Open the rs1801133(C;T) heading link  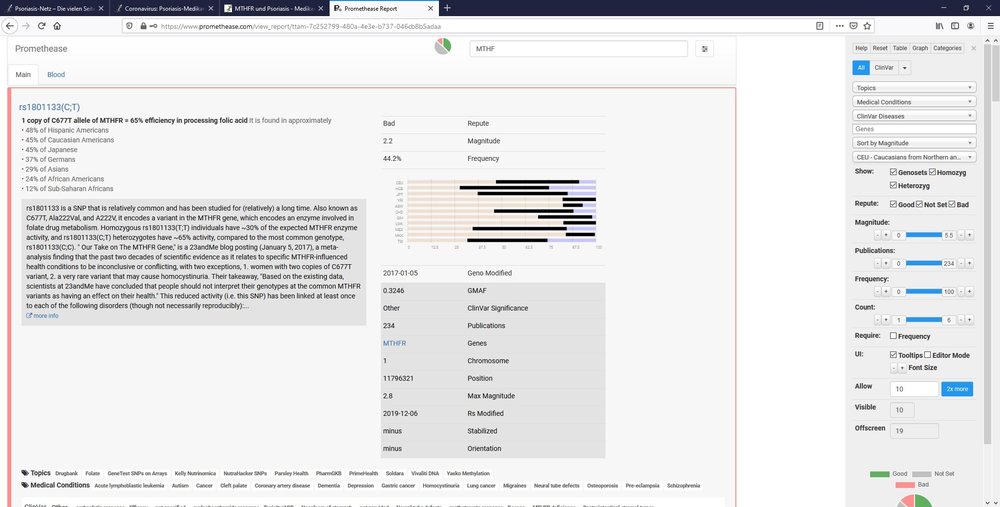click(x=49, y=106)
